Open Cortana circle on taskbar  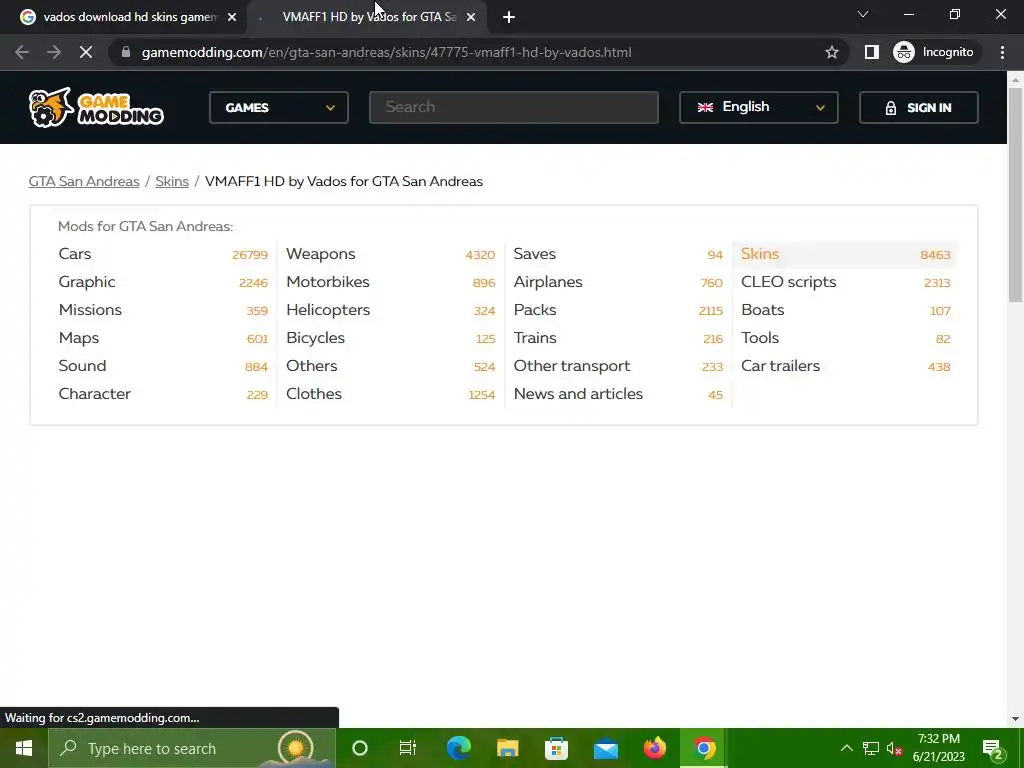[360, 748]
